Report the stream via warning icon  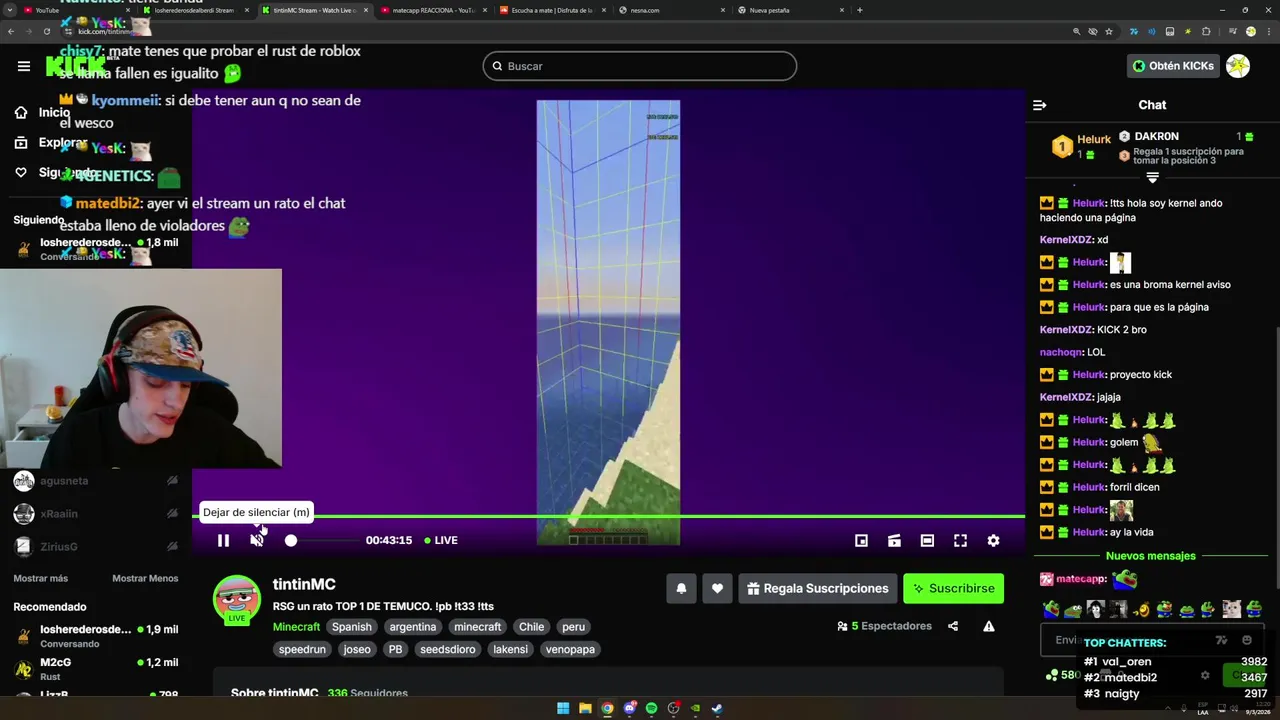pos(989,626)
